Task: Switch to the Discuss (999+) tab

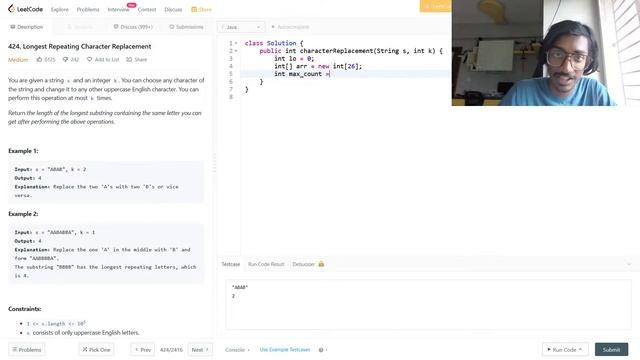Action: coord(133,27)
